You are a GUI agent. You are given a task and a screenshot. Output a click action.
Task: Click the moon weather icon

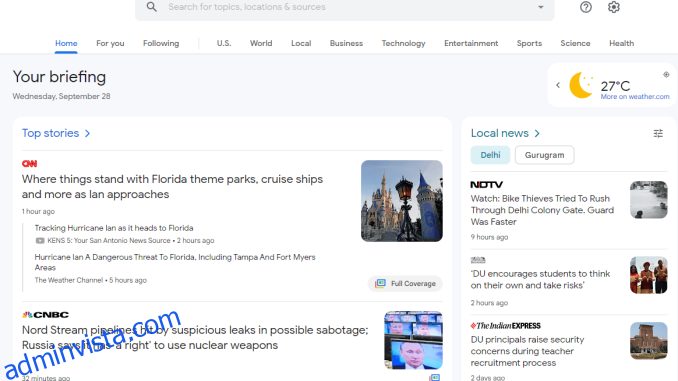pyautogui.click(x=581, y=85)
